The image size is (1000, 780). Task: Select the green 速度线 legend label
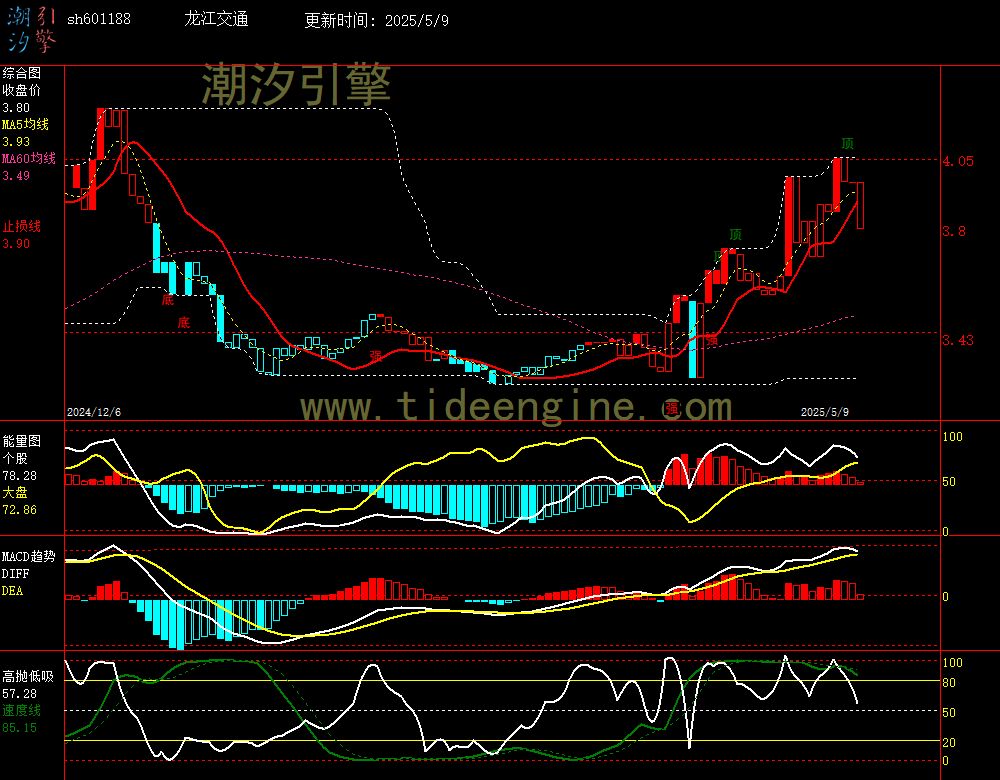(x=21, y=710)
